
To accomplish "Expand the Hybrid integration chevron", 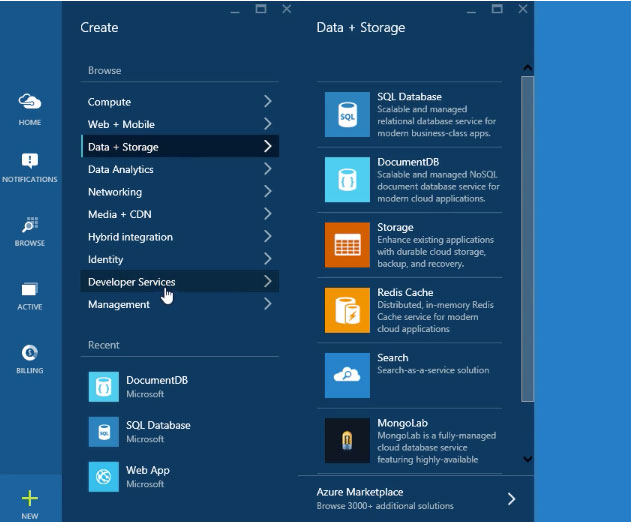I will [268, 236].
